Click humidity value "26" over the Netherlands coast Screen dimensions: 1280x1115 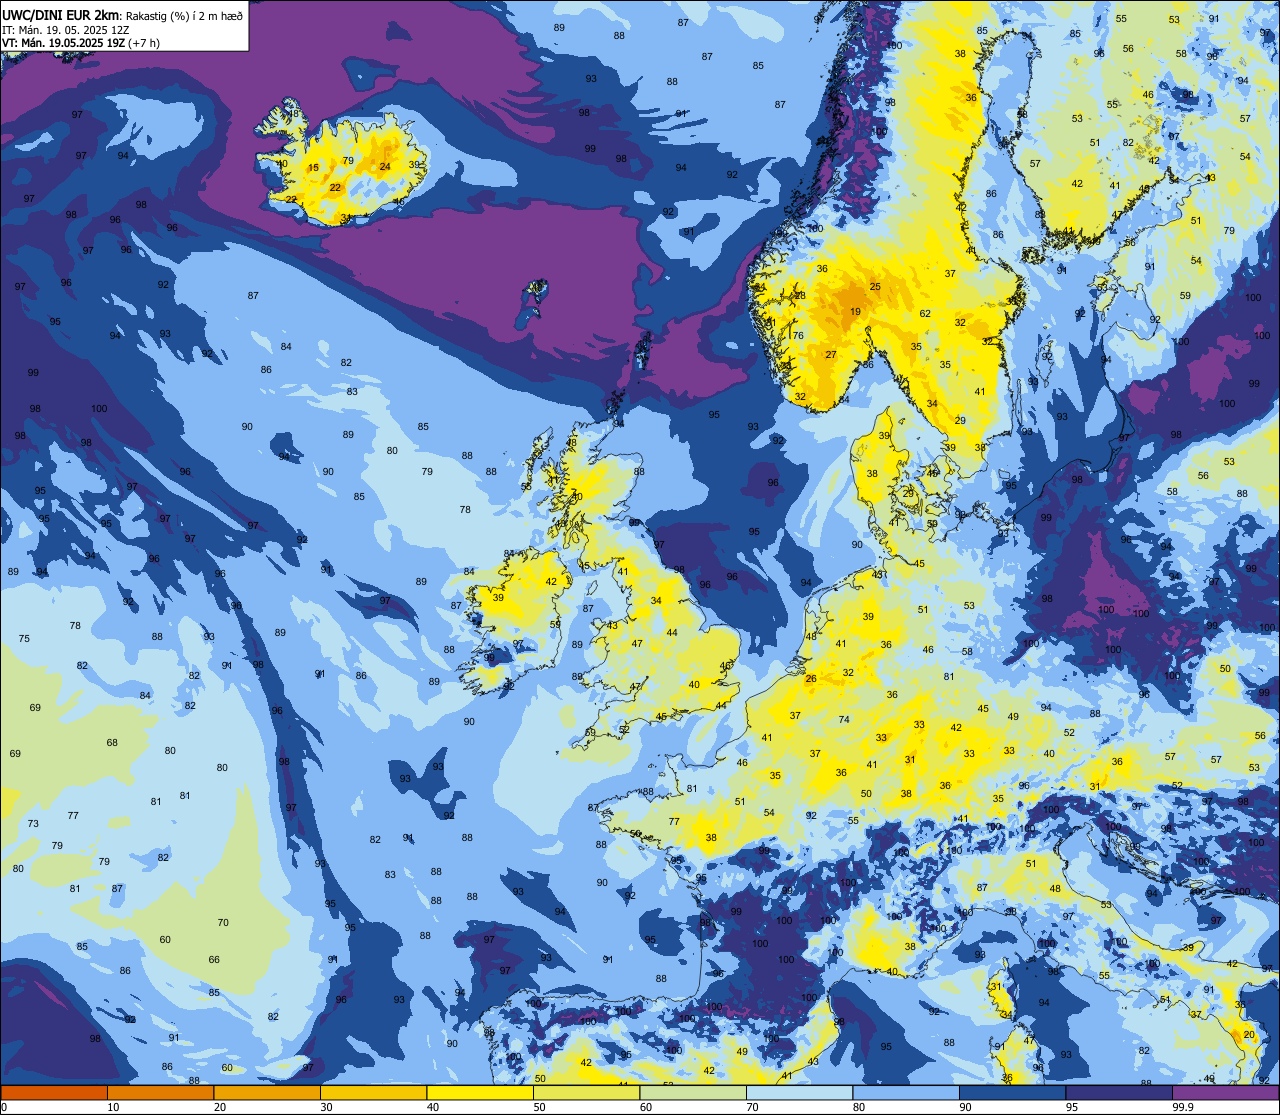(x=811, y=679)
